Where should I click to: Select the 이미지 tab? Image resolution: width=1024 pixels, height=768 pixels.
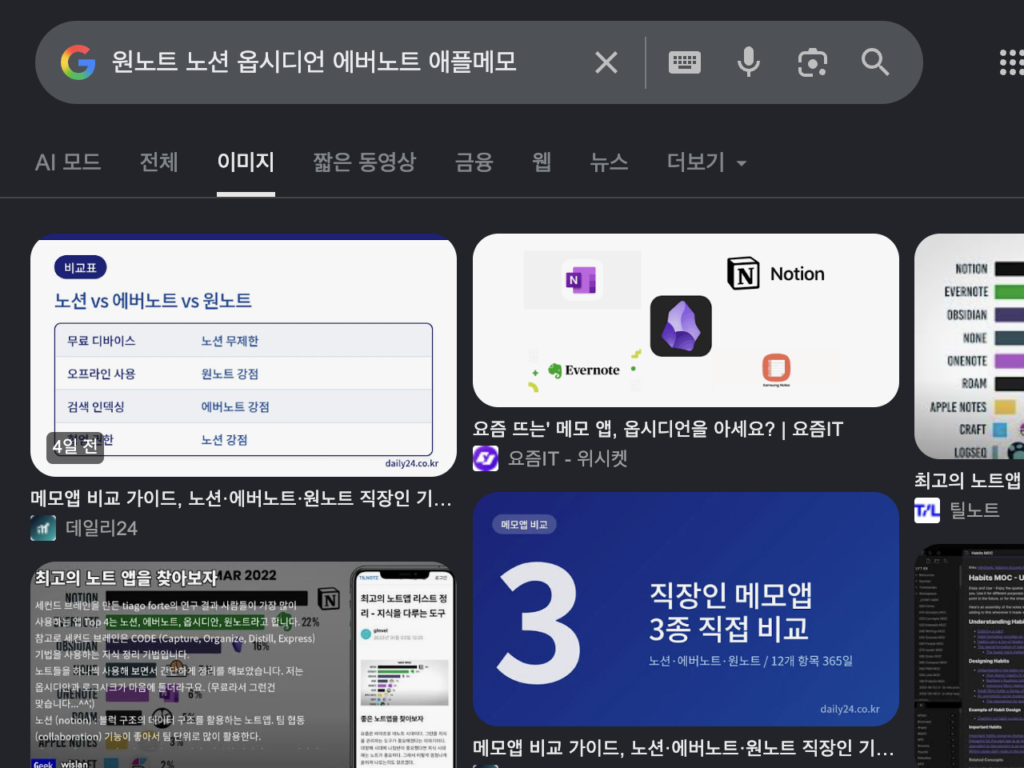[x=246, y=162]
